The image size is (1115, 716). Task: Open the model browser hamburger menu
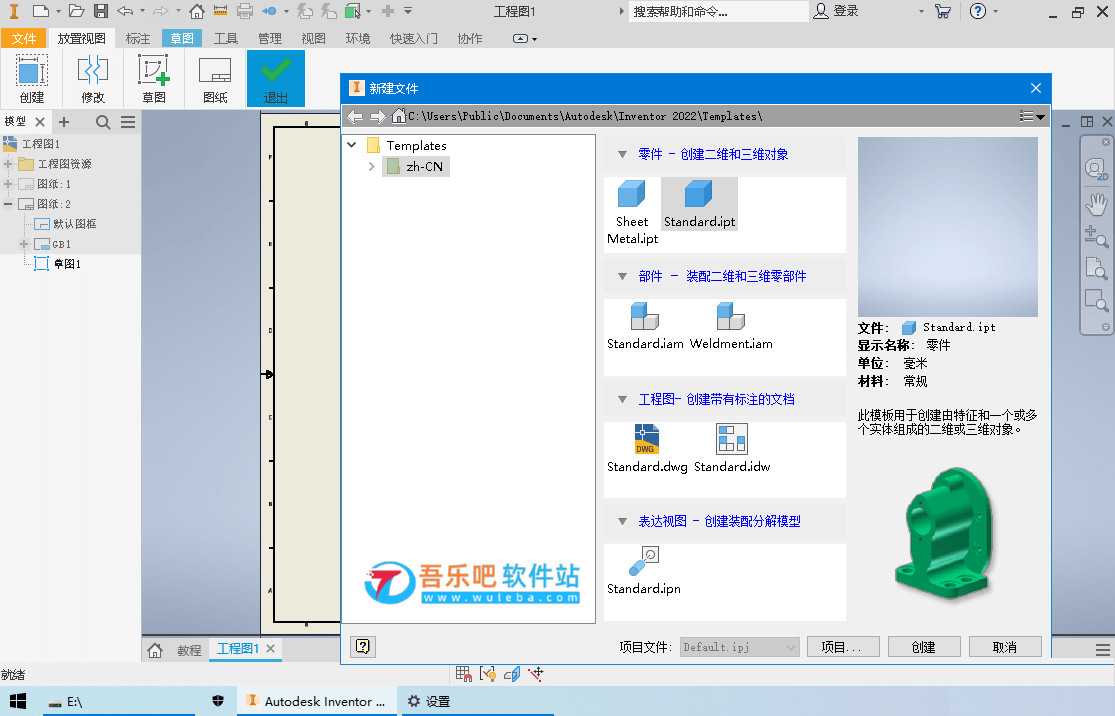click(128, 122)
